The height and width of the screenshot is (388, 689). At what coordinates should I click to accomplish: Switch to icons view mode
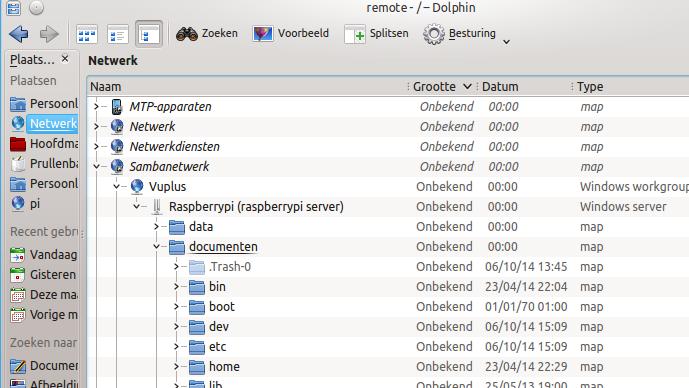(x=87, y=34)
